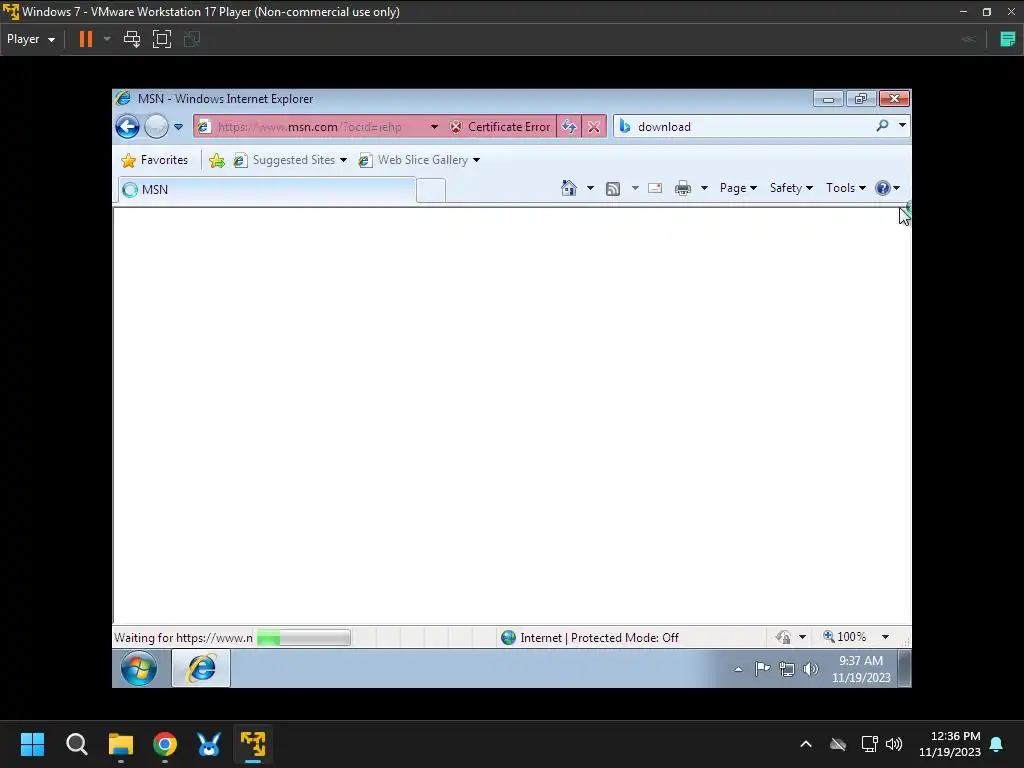View the Certificate Error warning
The width and height of the screenshot is (1024, 768).
pos(500,127)
